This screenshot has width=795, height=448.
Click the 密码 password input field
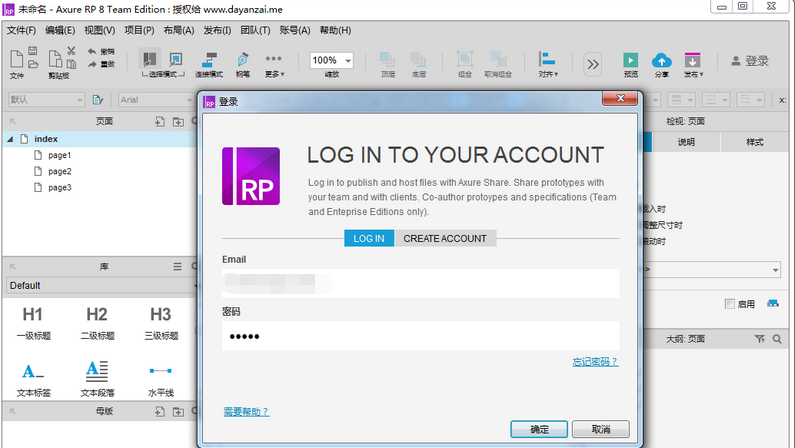[420, 335]
